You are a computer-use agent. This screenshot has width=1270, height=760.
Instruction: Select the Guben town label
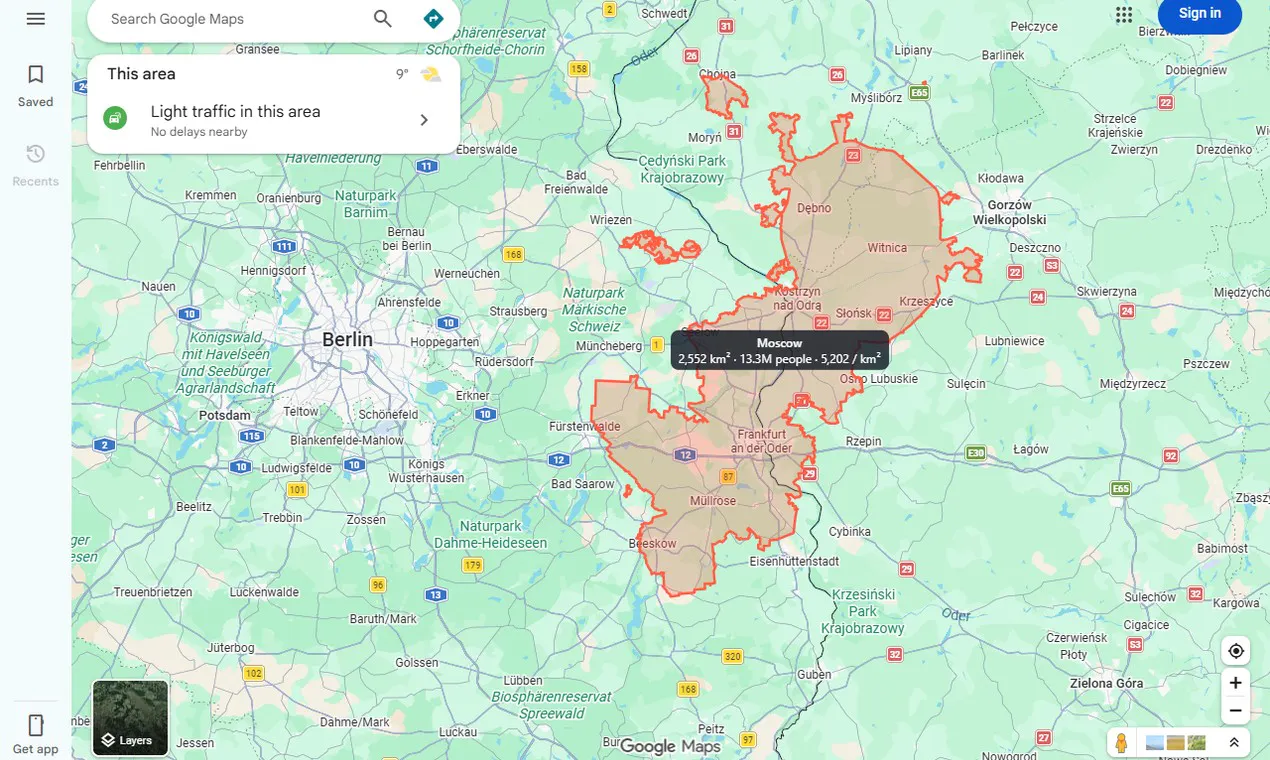click(813, 675)
